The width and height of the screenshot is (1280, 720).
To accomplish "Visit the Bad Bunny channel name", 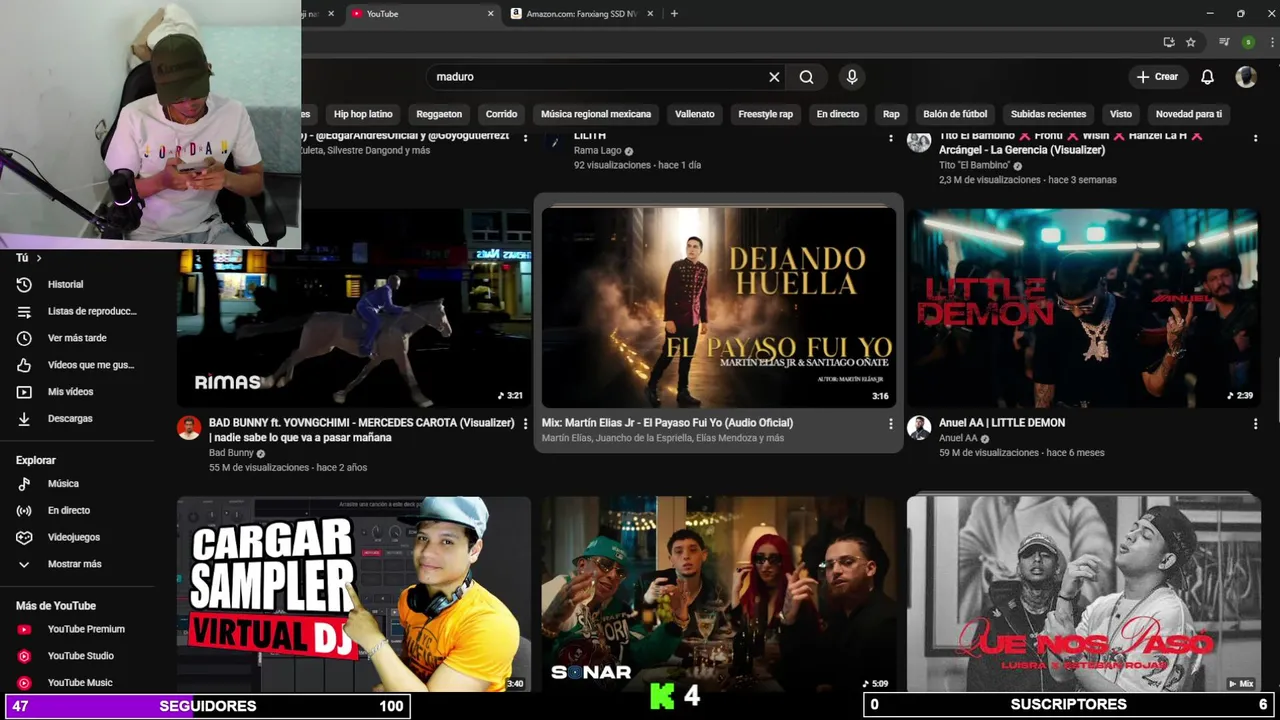I will coord(231,453).
